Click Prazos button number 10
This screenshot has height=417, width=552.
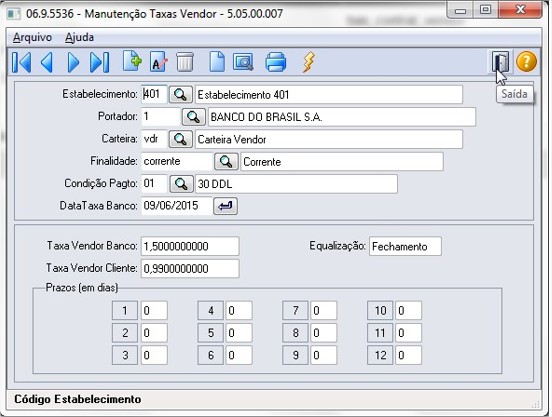(380, 310)
